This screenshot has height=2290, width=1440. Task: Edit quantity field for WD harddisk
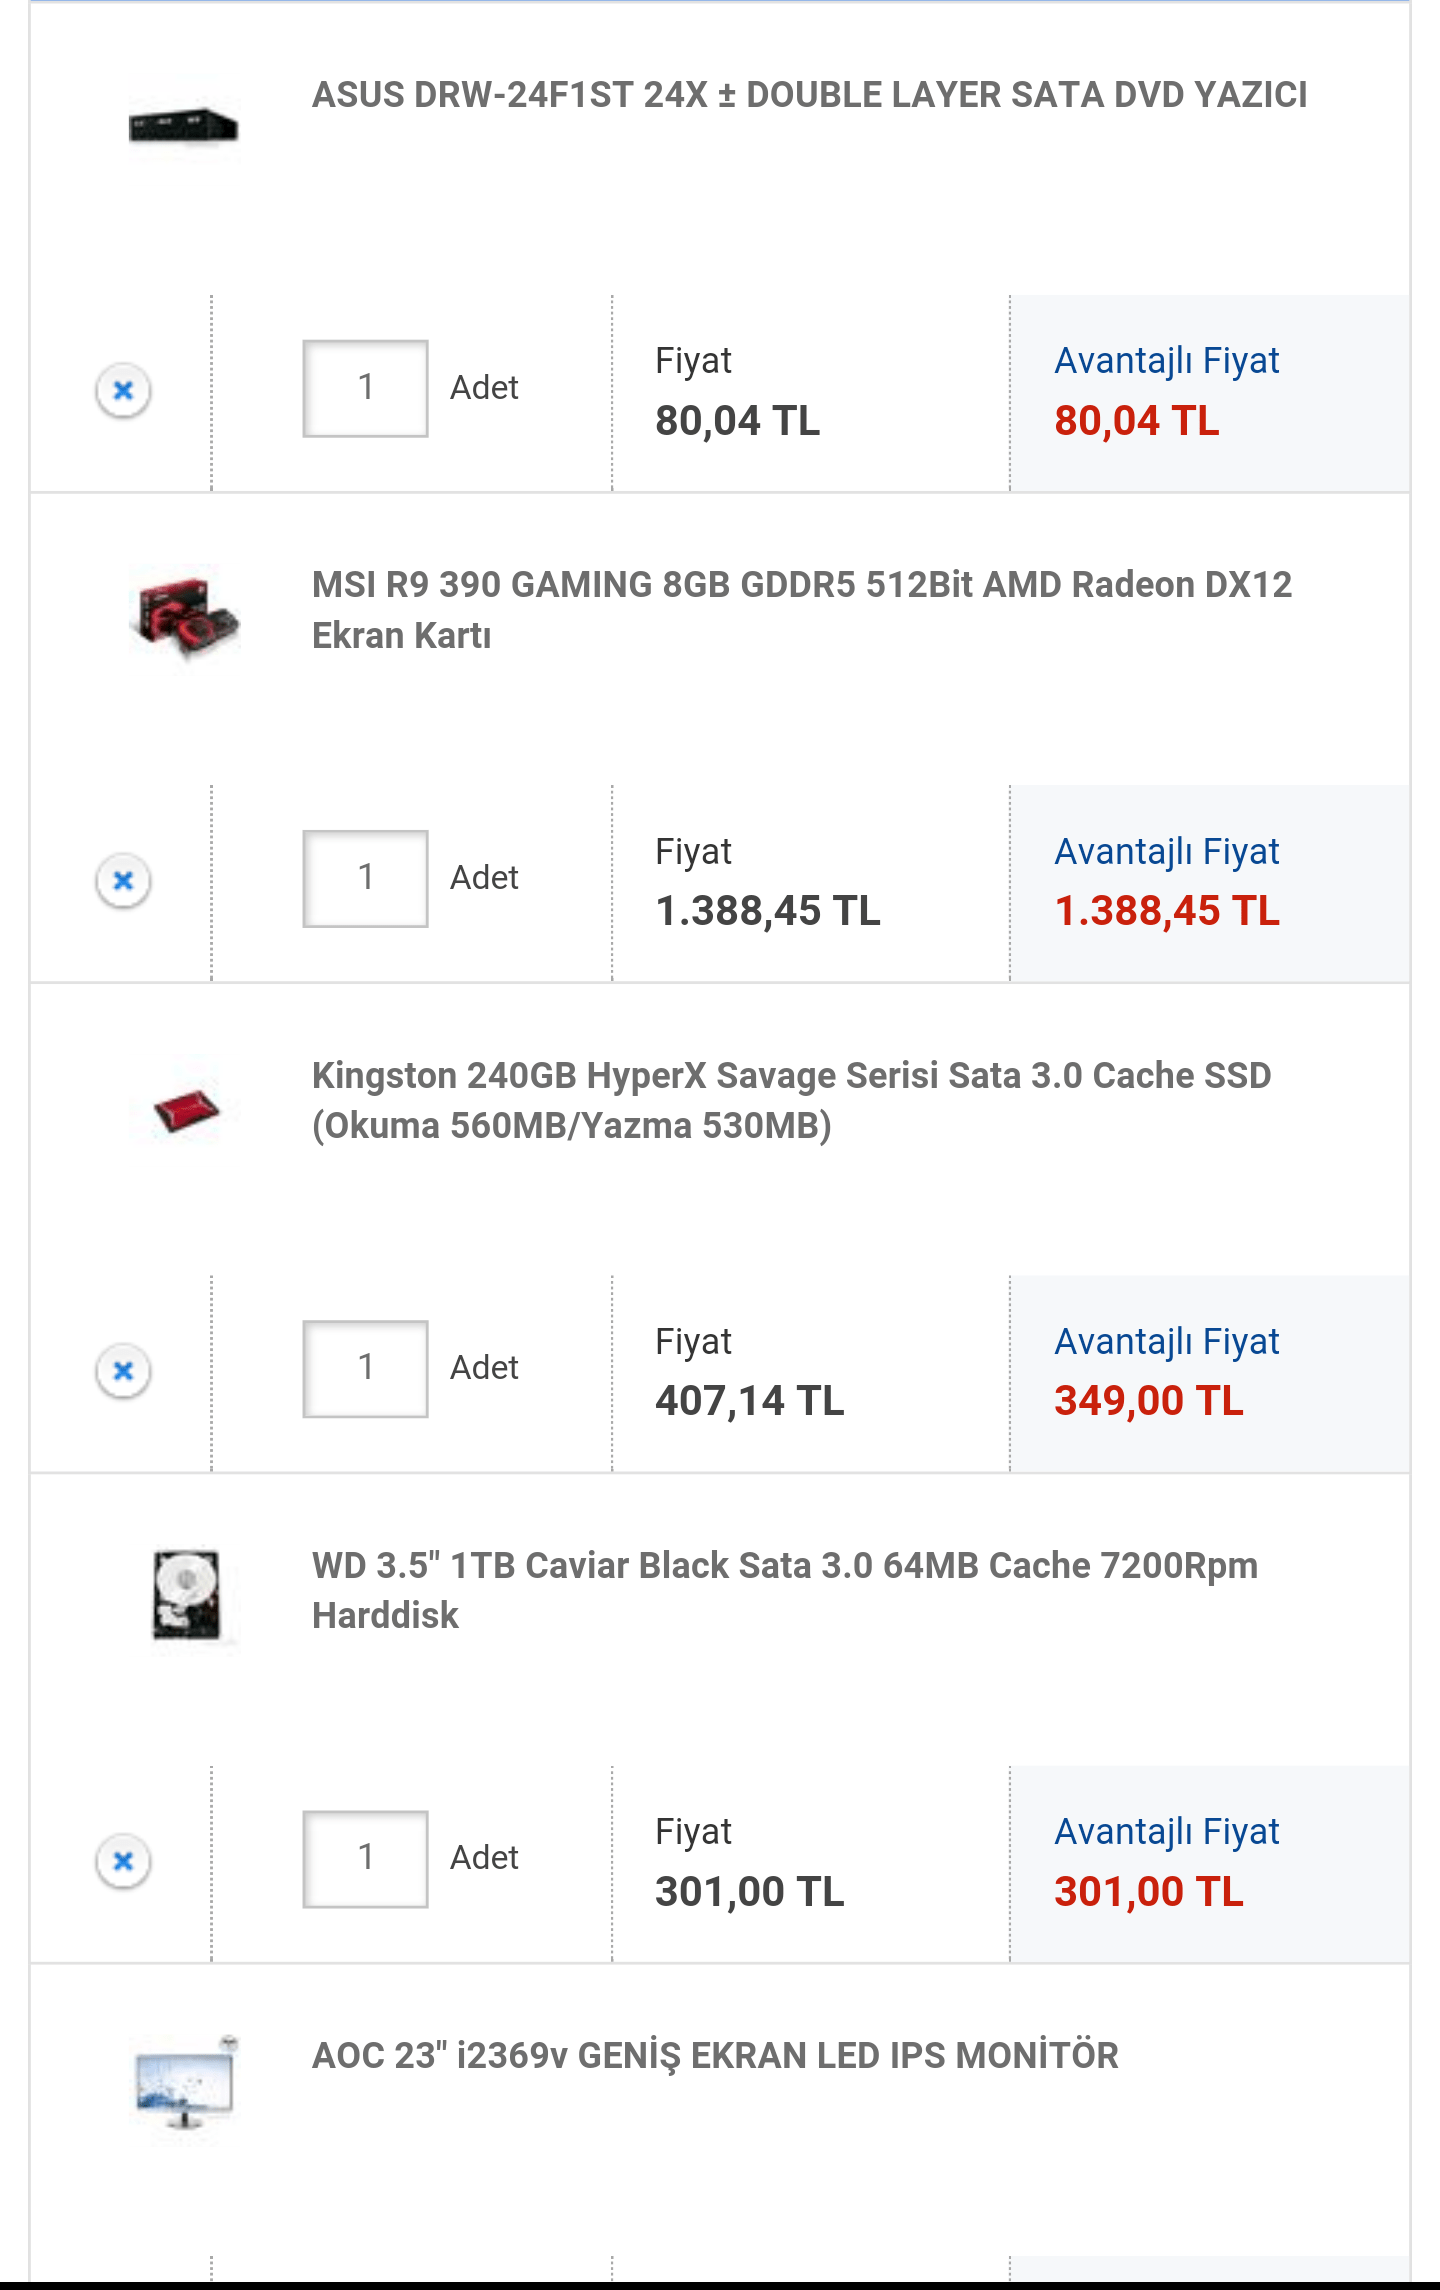point(366,1858)
